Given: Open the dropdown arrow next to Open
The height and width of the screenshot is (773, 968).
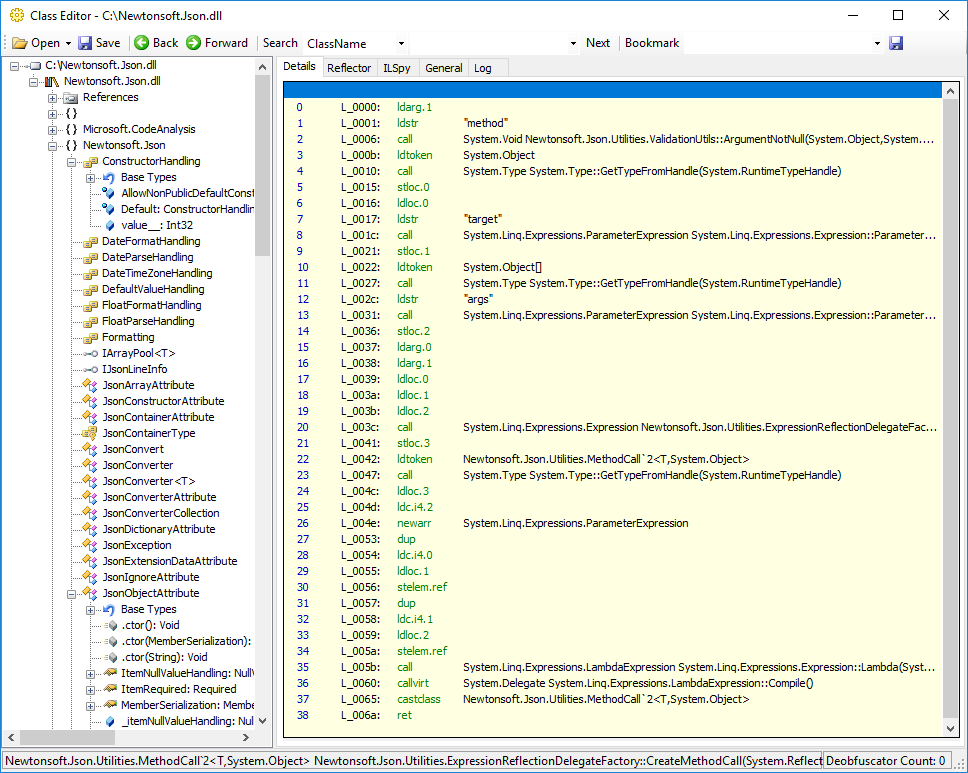Looking at the screenshot, I should click(x=68, y=44).
